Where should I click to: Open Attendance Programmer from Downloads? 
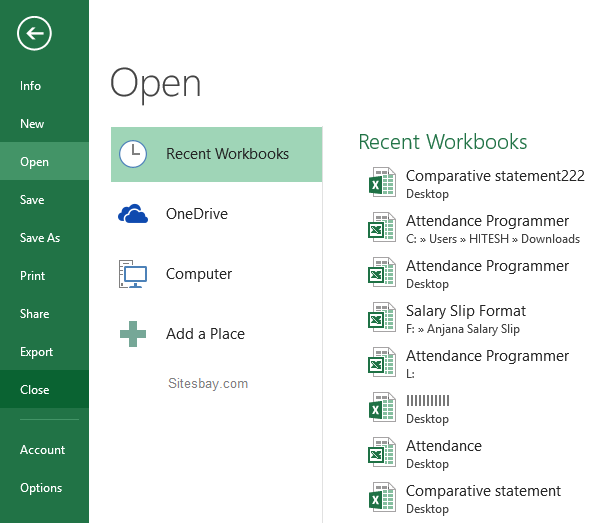click(x=487, y=221)
